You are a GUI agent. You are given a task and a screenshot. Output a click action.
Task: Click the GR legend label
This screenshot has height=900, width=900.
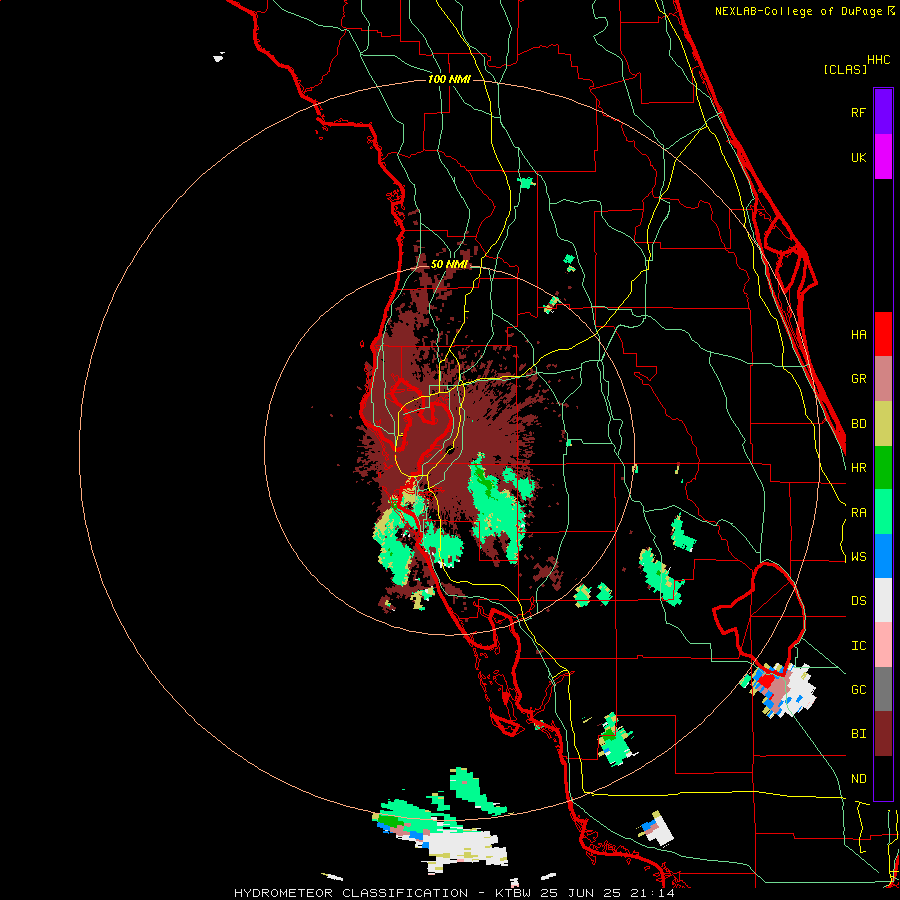[x=858, y=379]
